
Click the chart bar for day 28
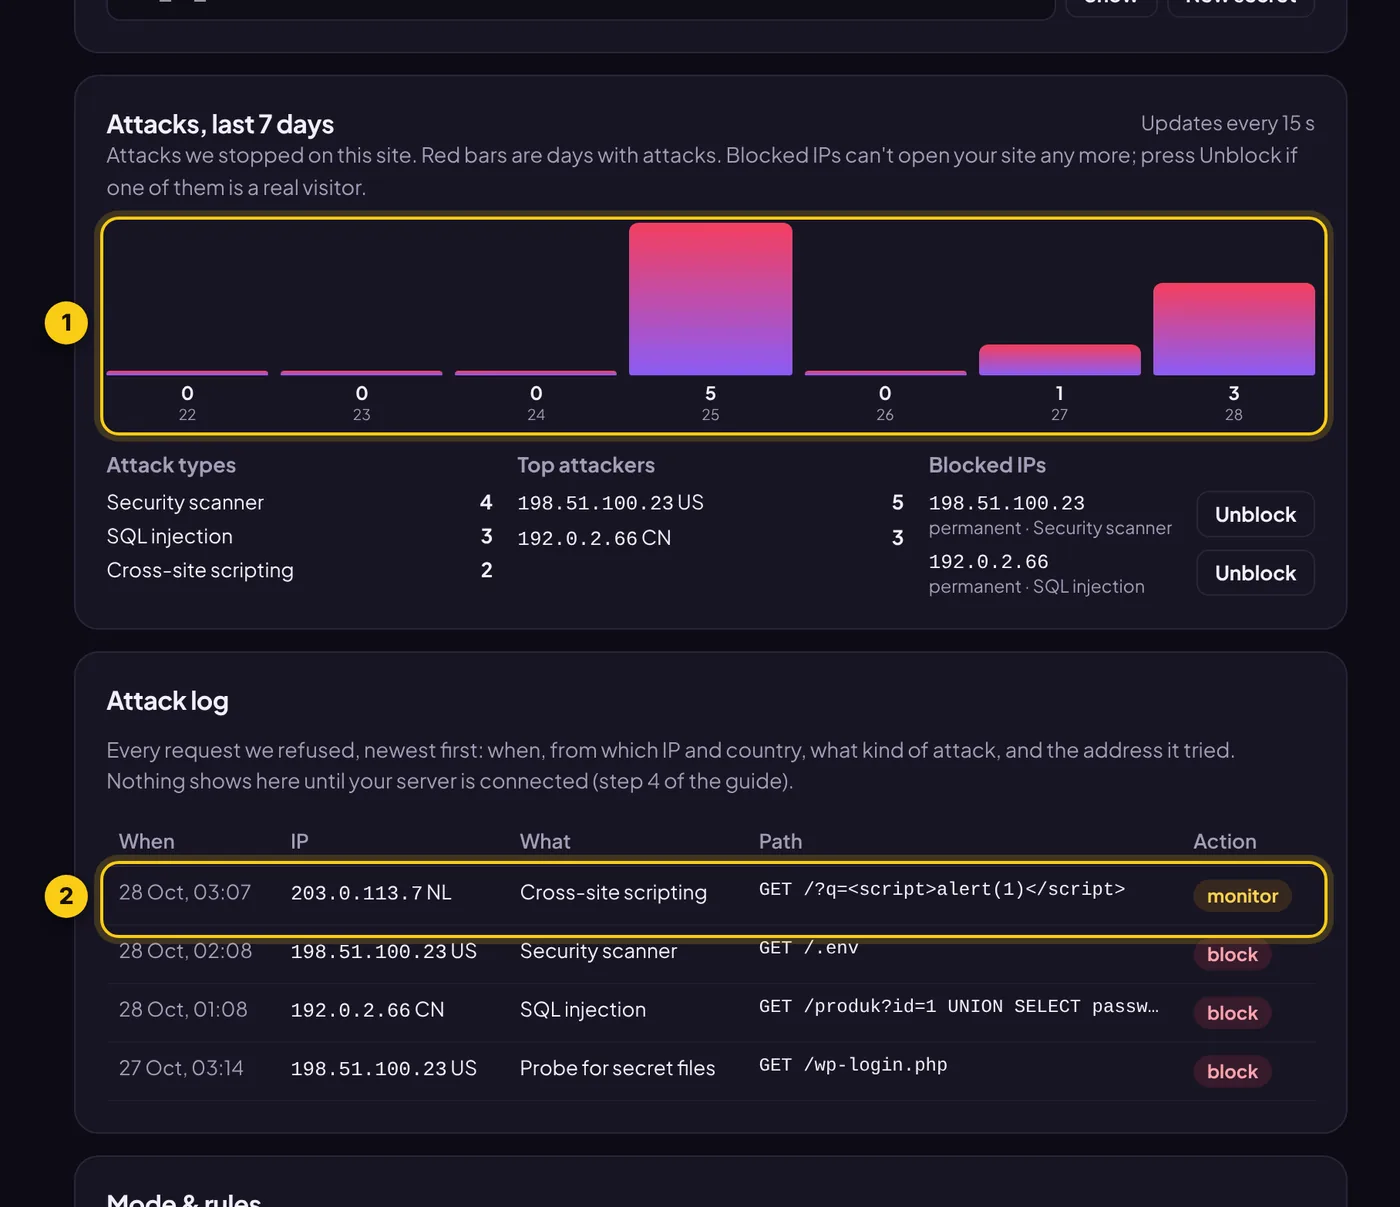[1233, 329]
